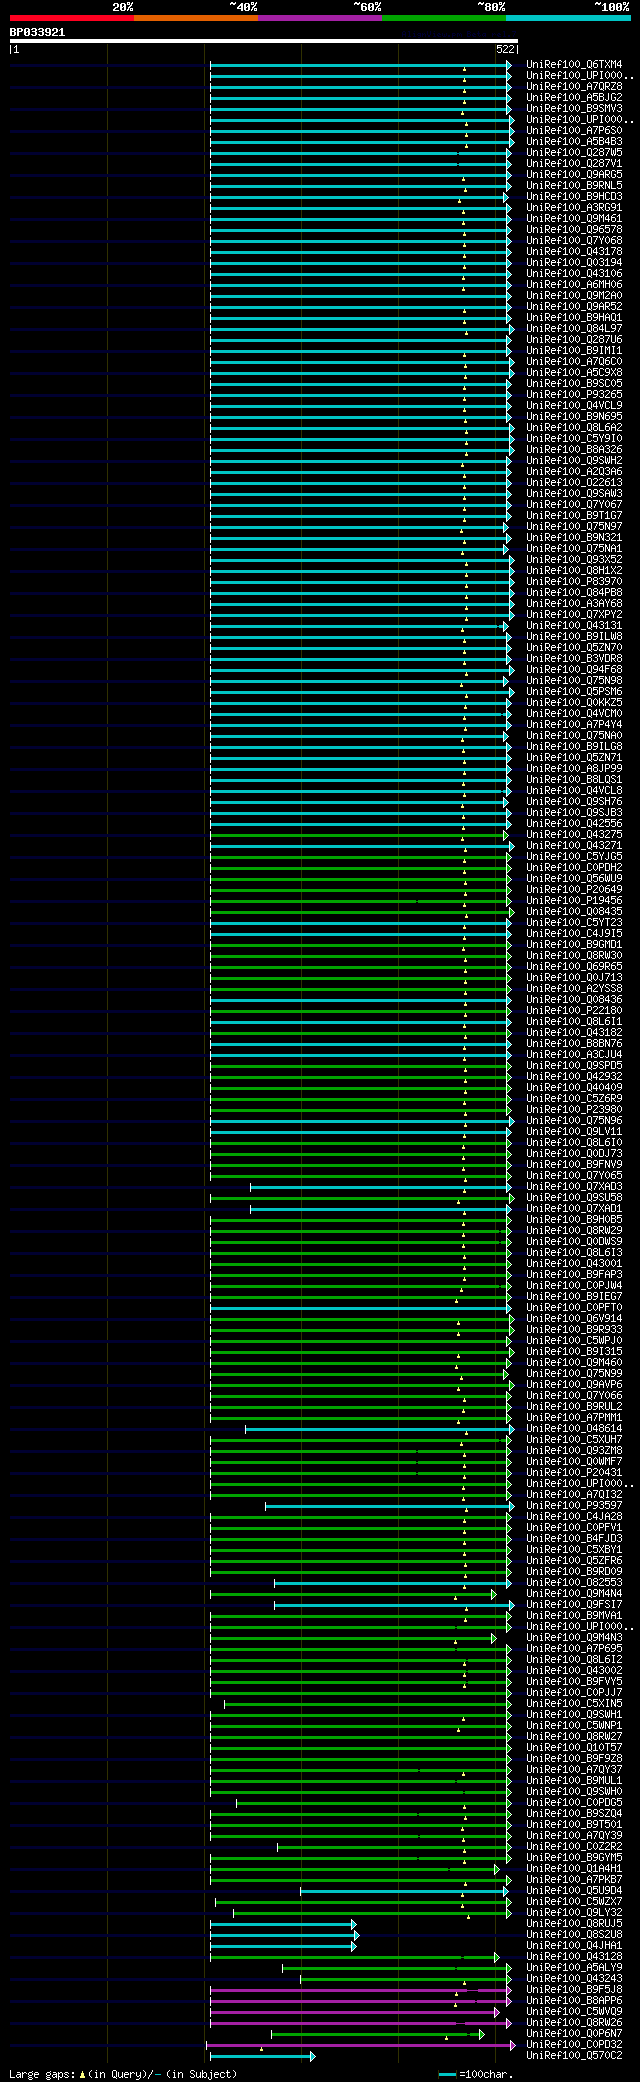
Task: Click the cyan ~100% identity legend segment
Action: click(568, 18)
